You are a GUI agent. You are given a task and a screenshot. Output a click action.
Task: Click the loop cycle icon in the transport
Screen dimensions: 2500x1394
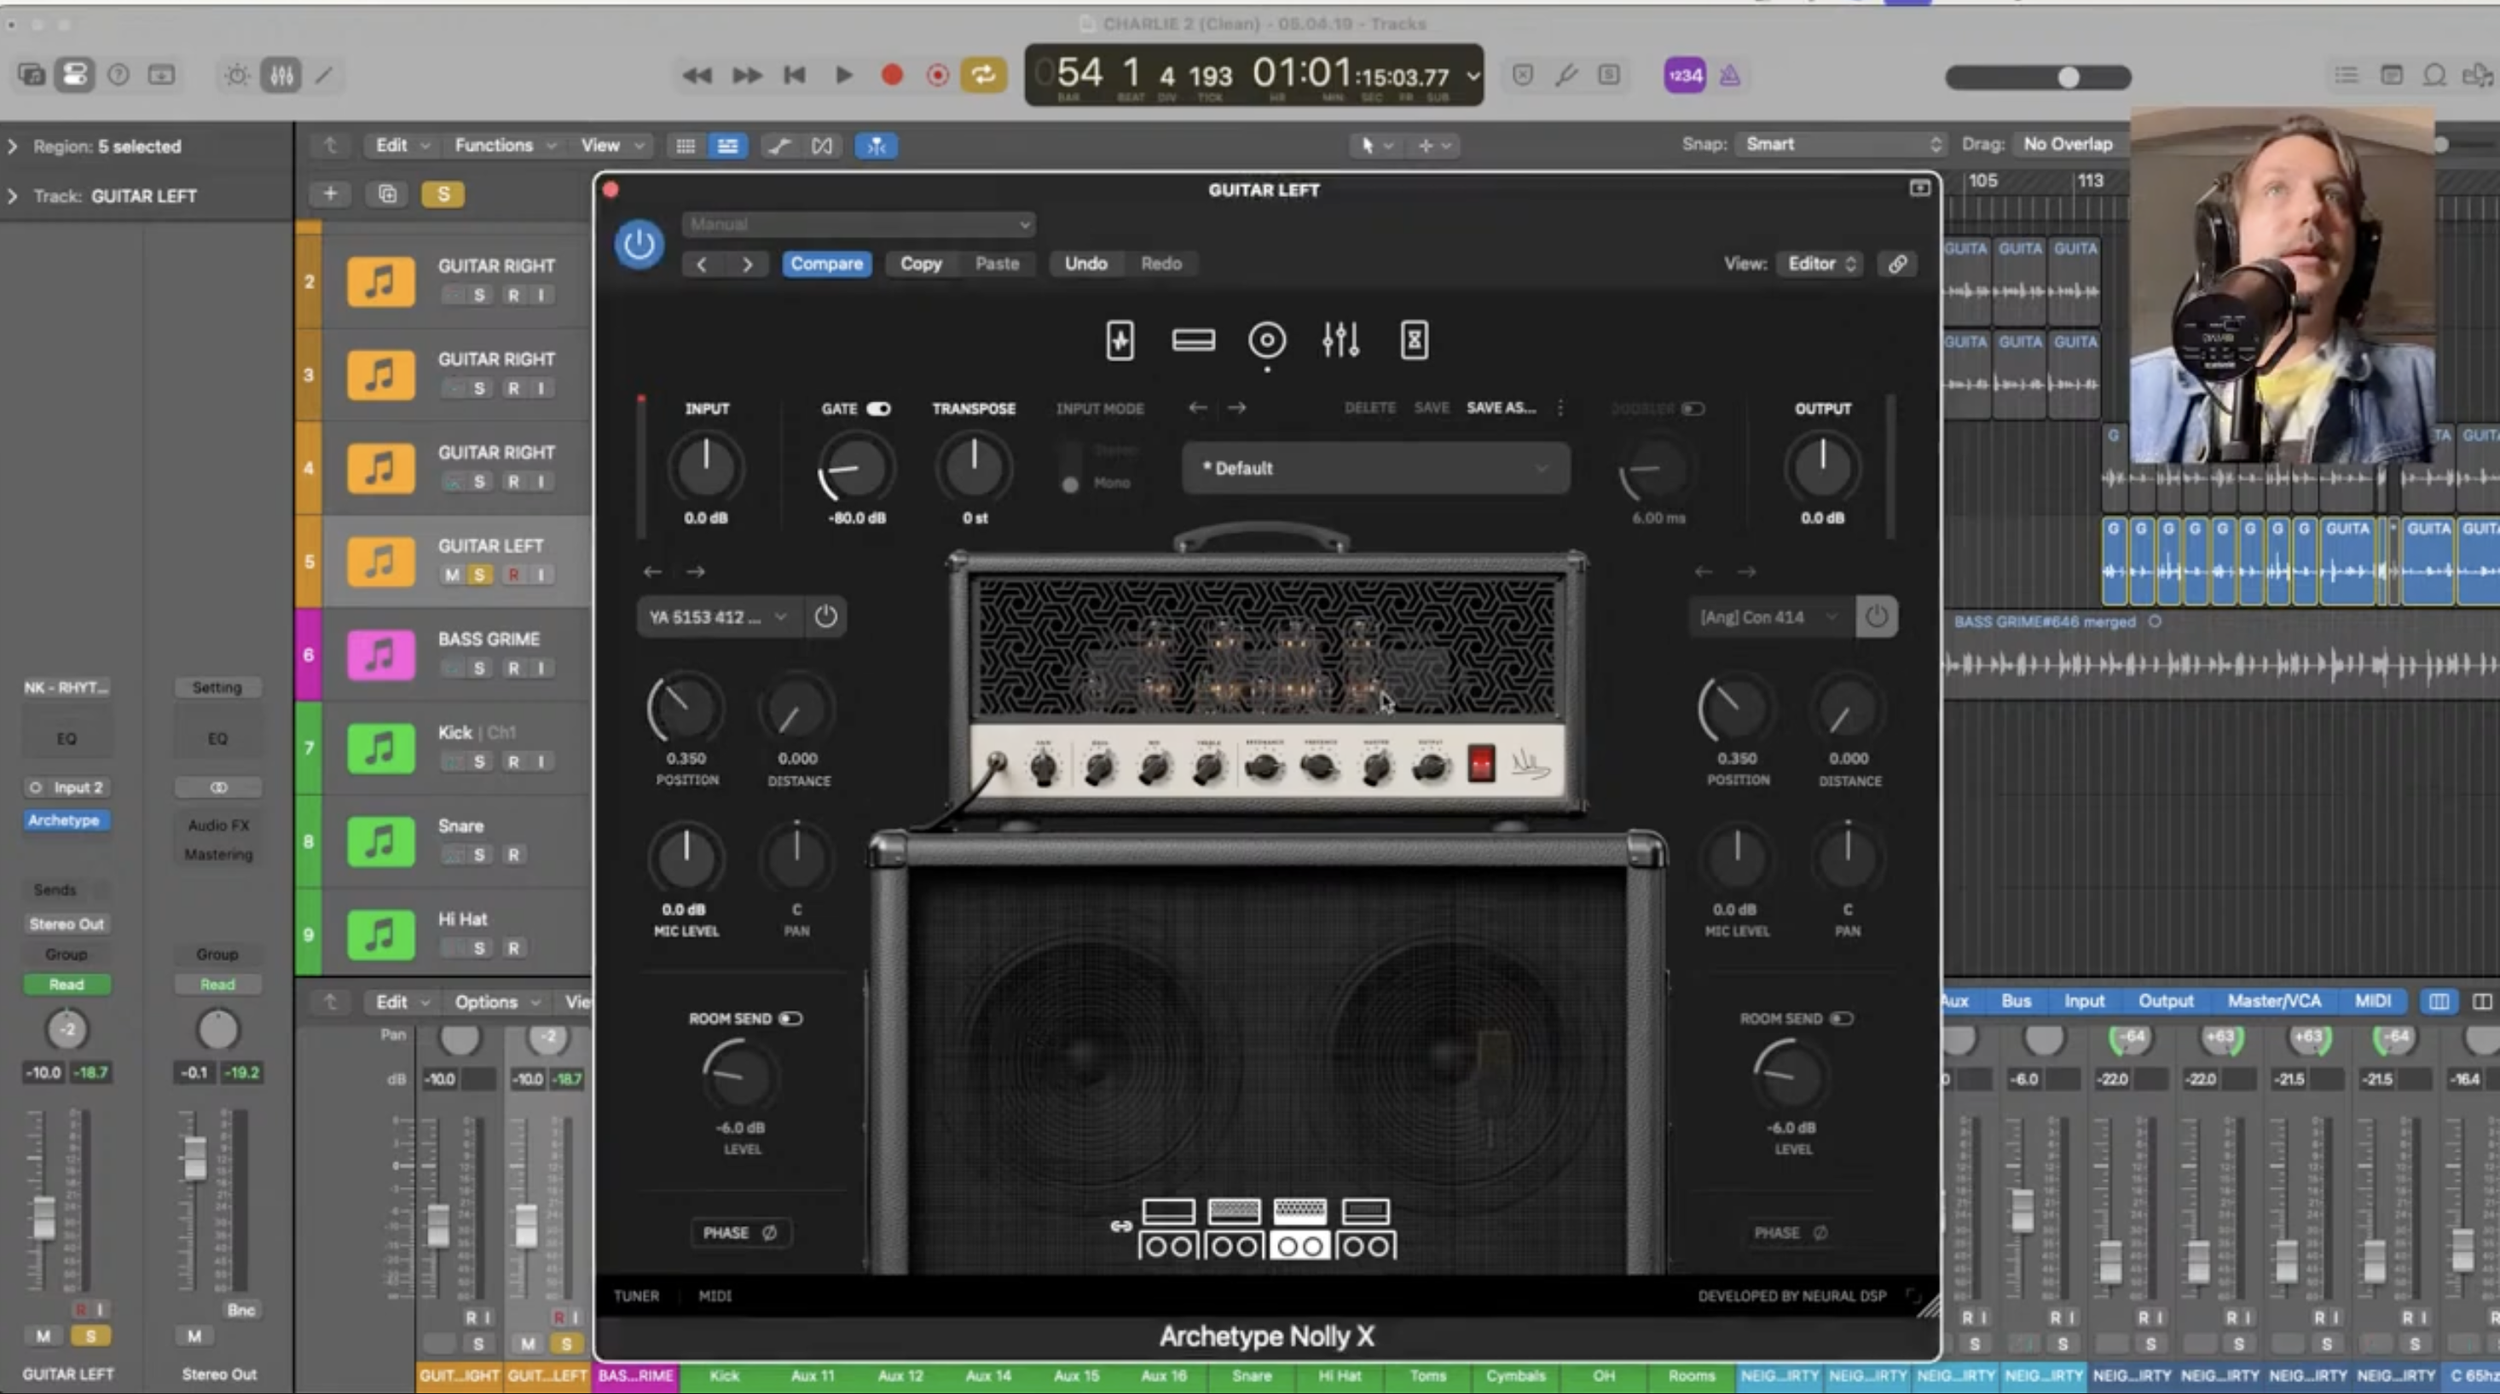[x=984, y=75]
